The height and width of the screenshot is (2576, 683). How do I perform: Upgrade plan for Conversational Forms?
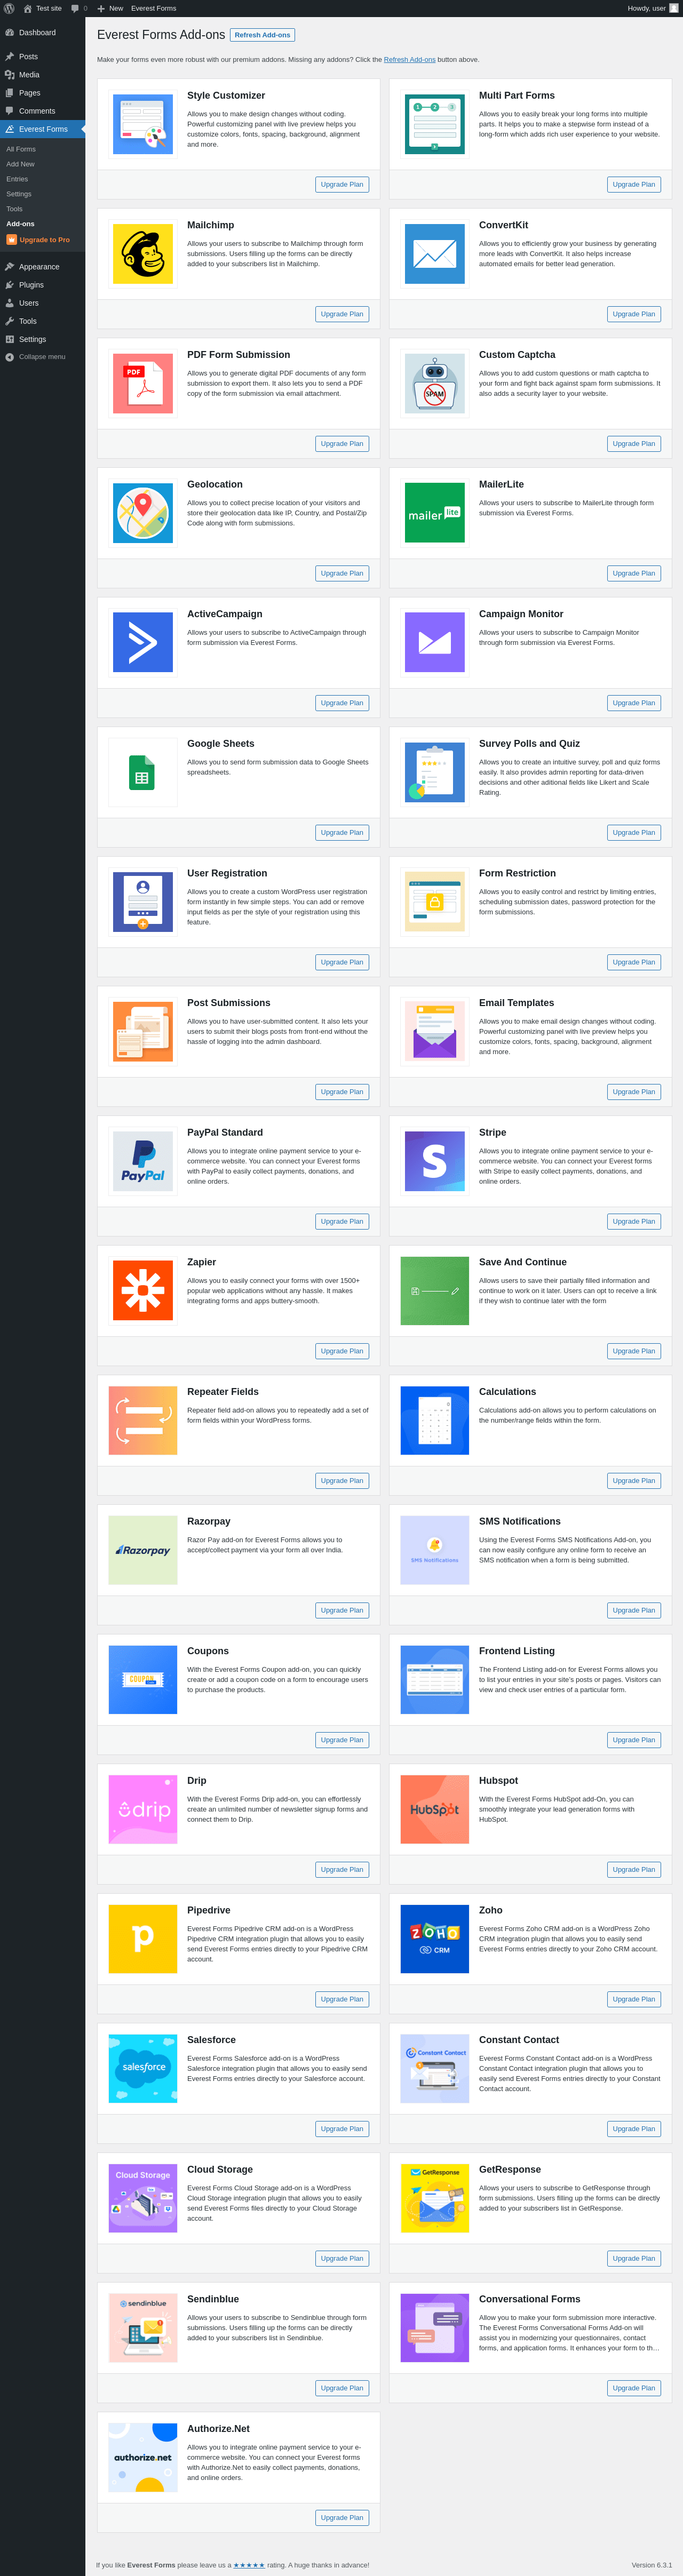634,2388
